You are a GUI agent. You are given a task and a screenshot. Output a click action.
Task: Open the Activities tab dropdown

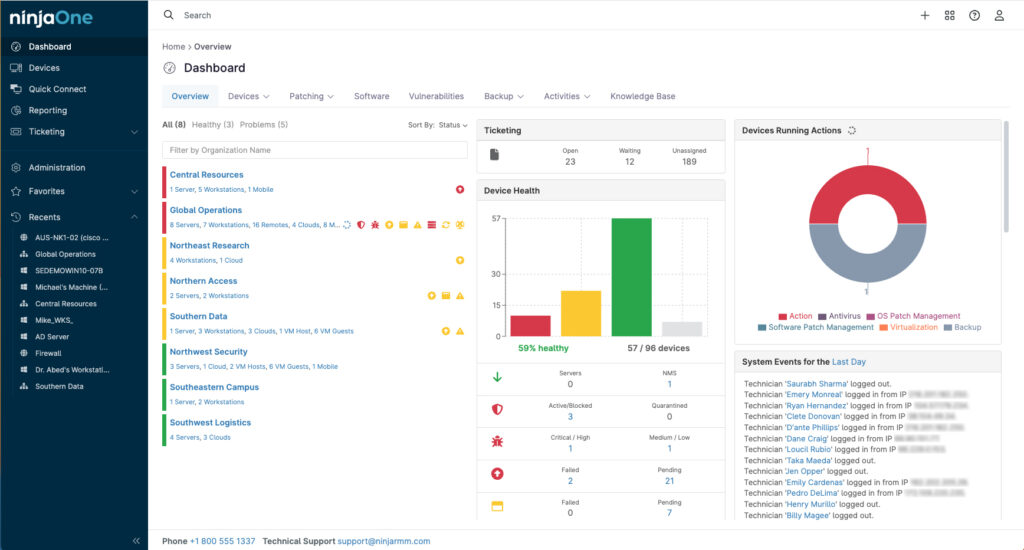pos(566,96)
